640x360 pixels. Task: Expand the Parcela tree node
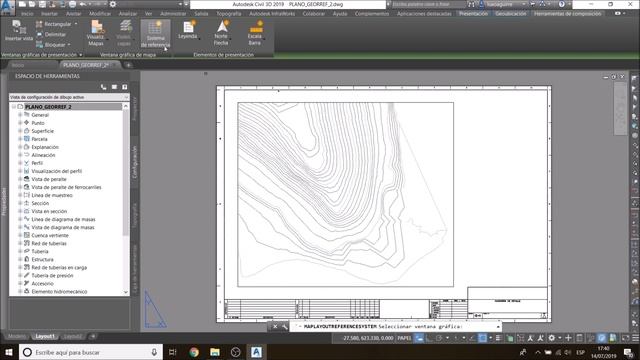[x=20, y=139]
